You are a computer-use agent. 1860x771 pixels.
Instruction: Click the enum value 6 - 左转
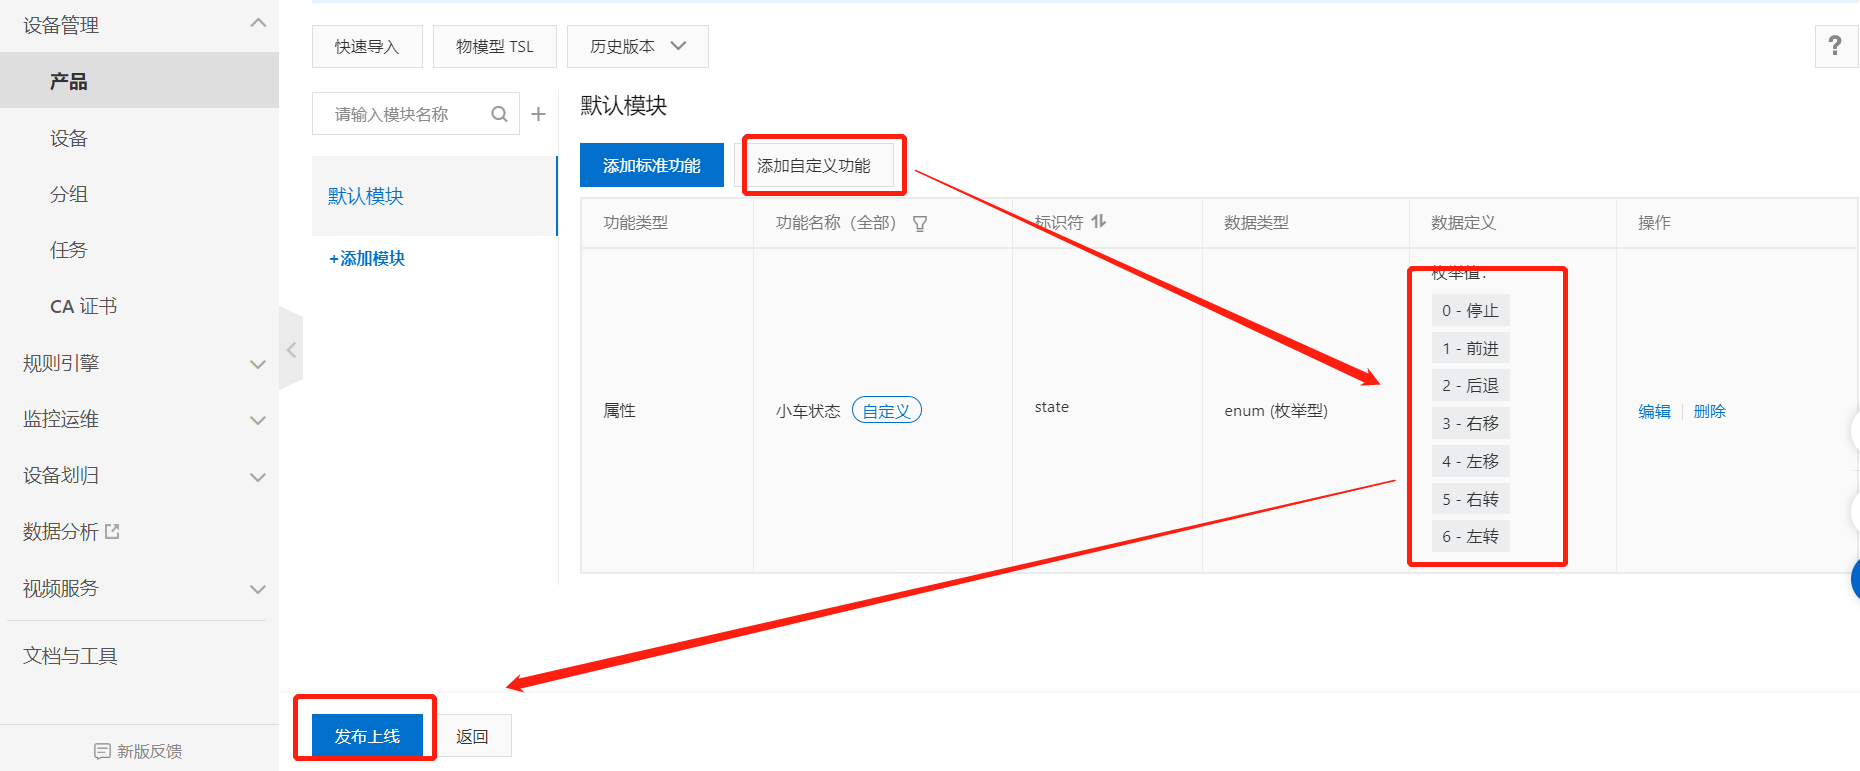[1470, 537]
